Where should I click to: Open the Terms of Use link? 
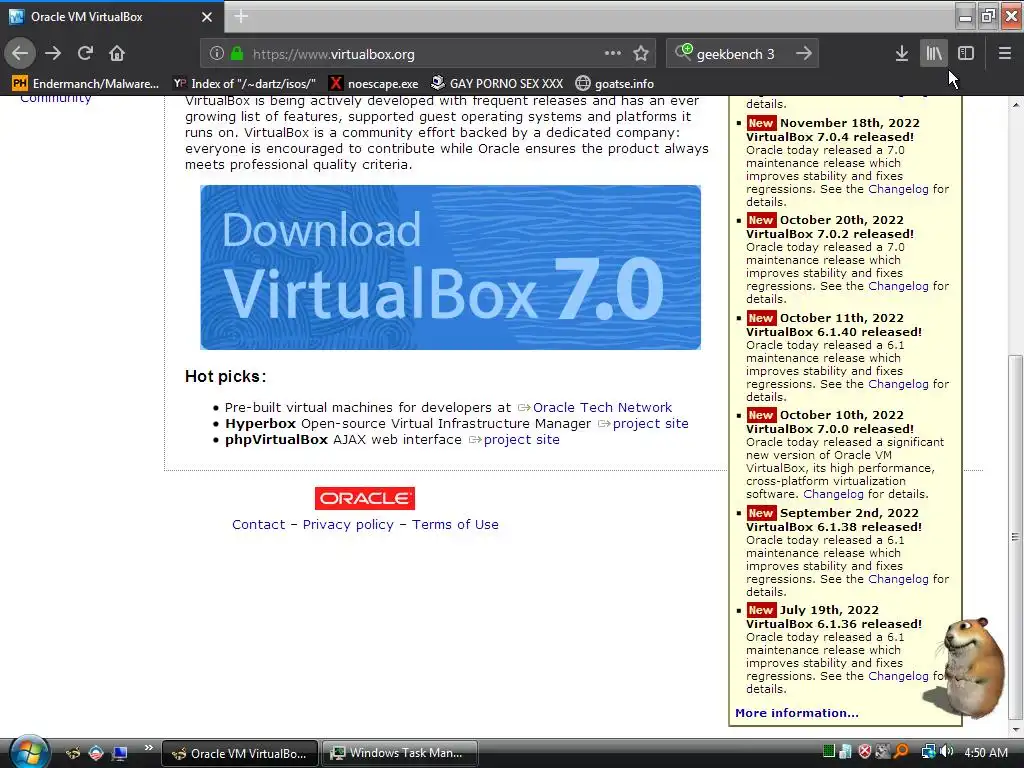(455, 524)
